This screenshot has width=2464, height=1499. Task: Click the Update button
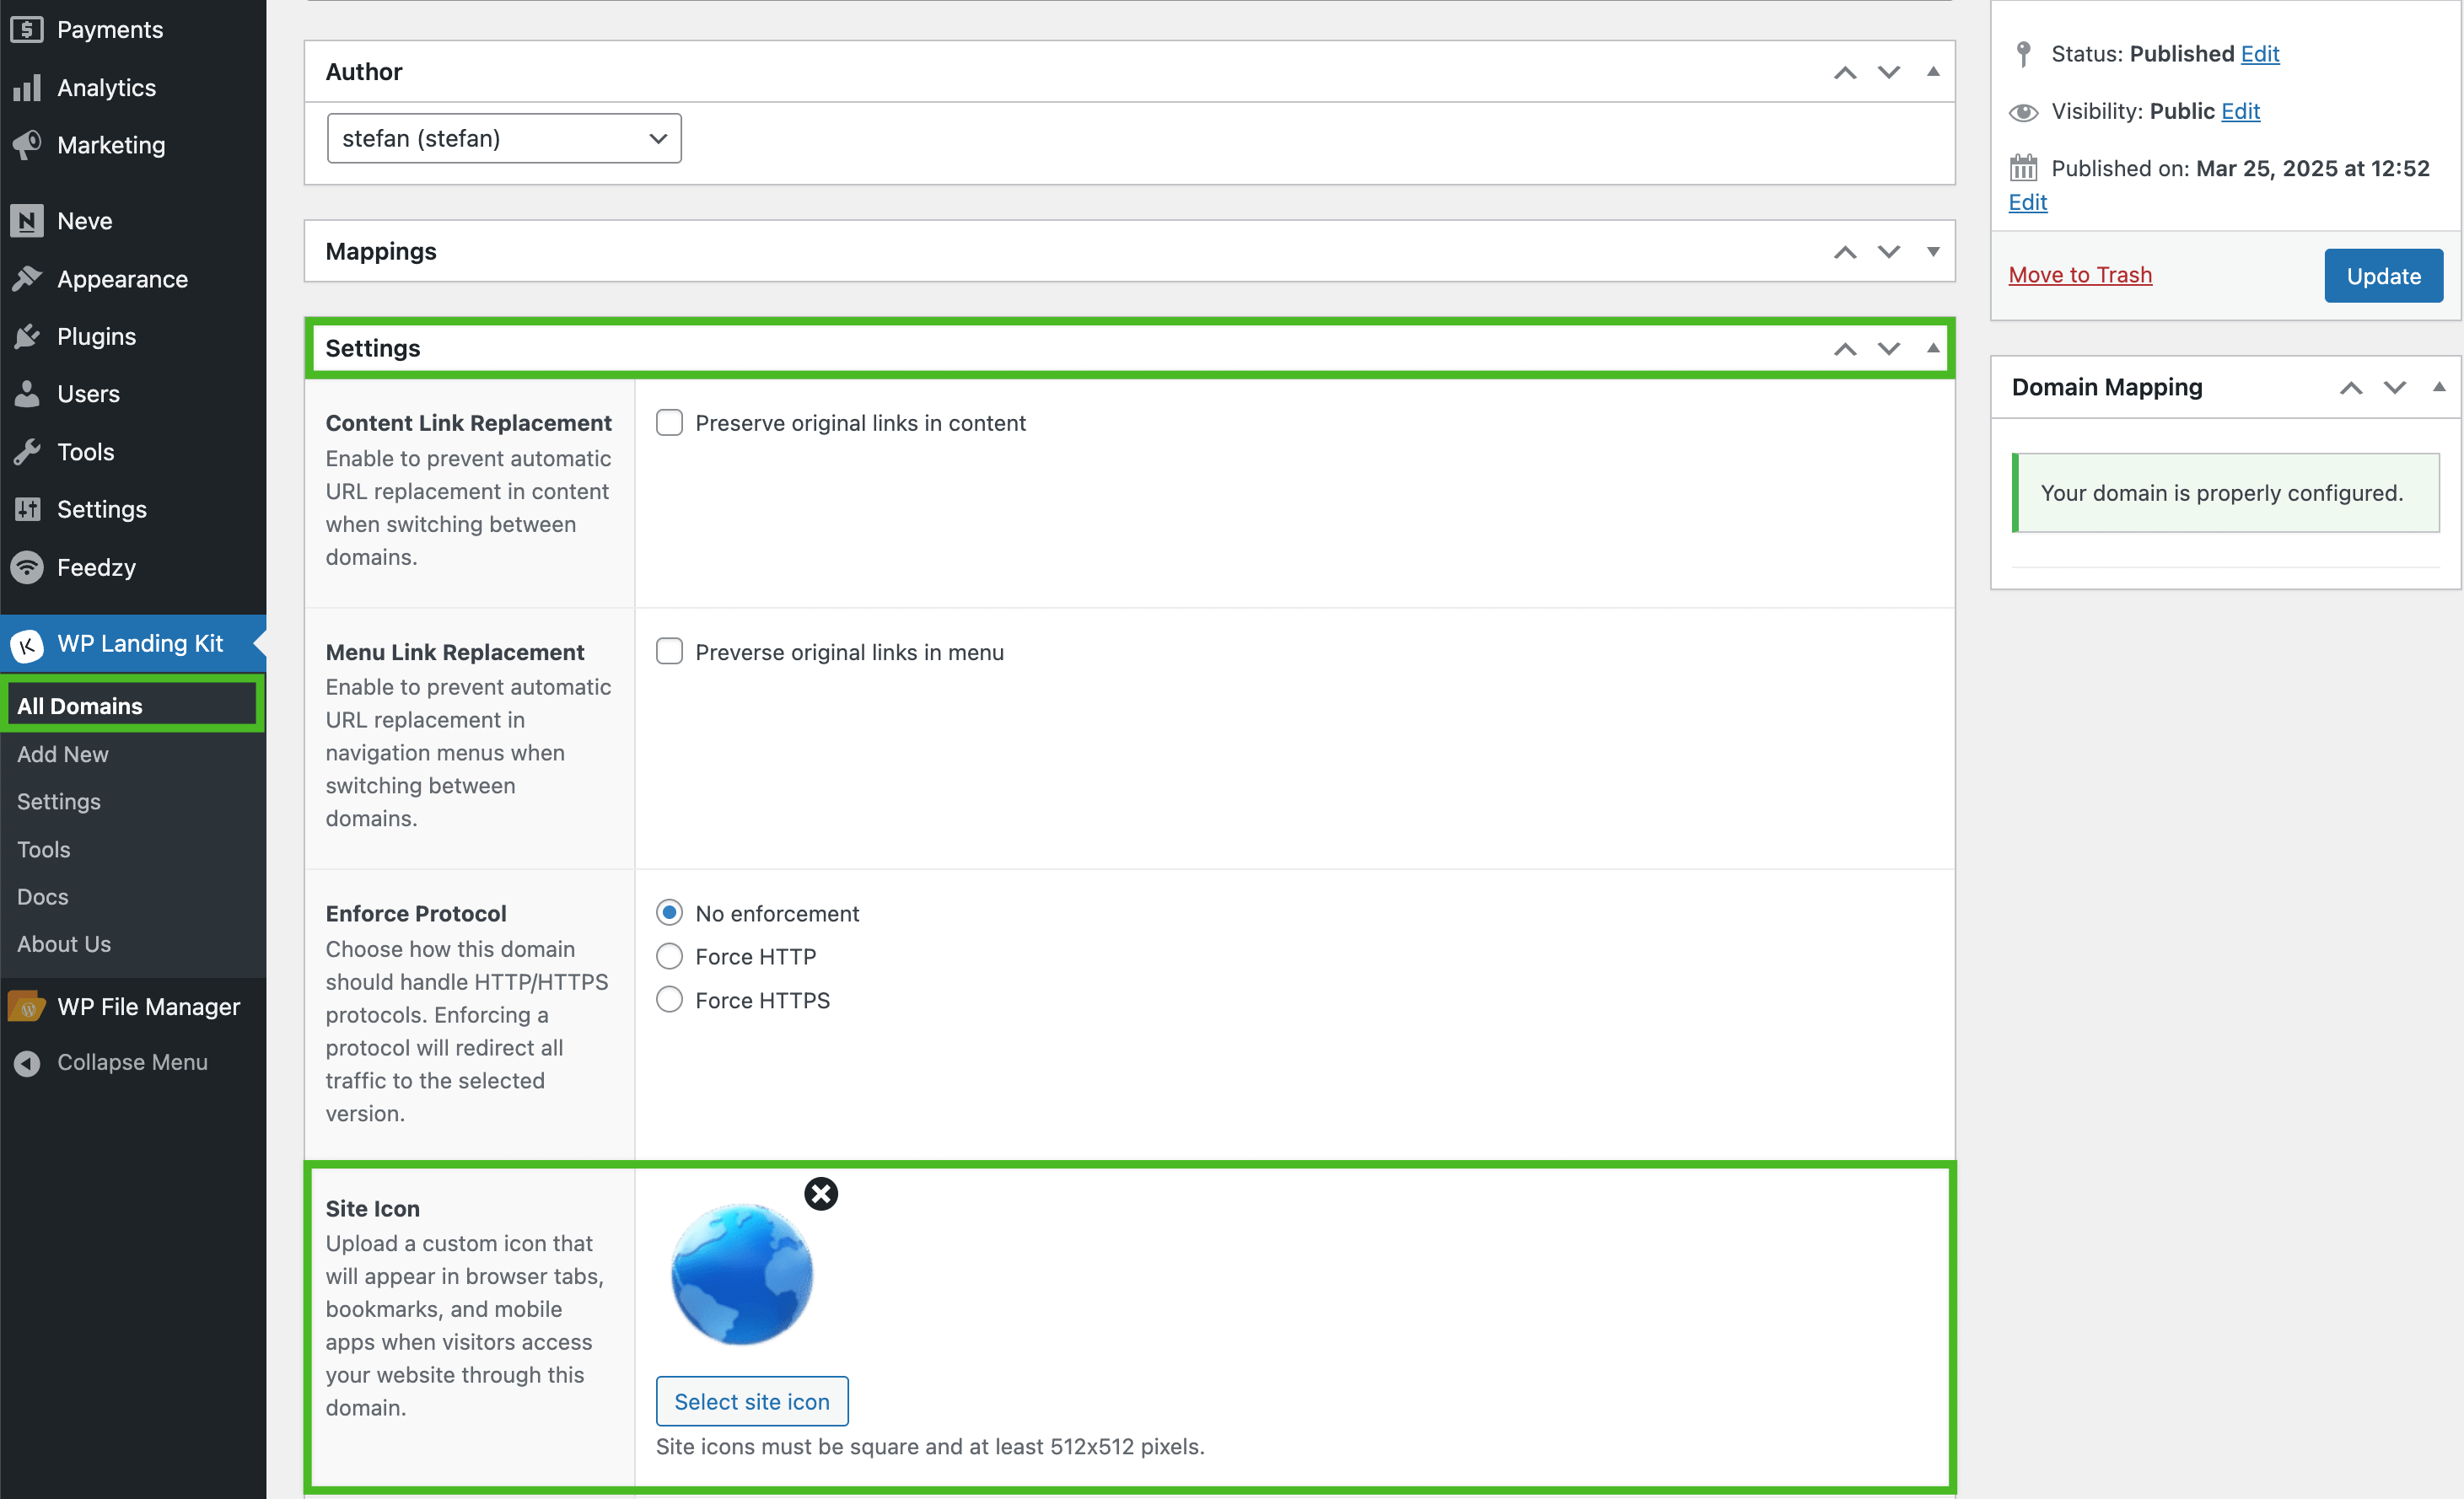pyautogui.click(x=2382, y=276)
